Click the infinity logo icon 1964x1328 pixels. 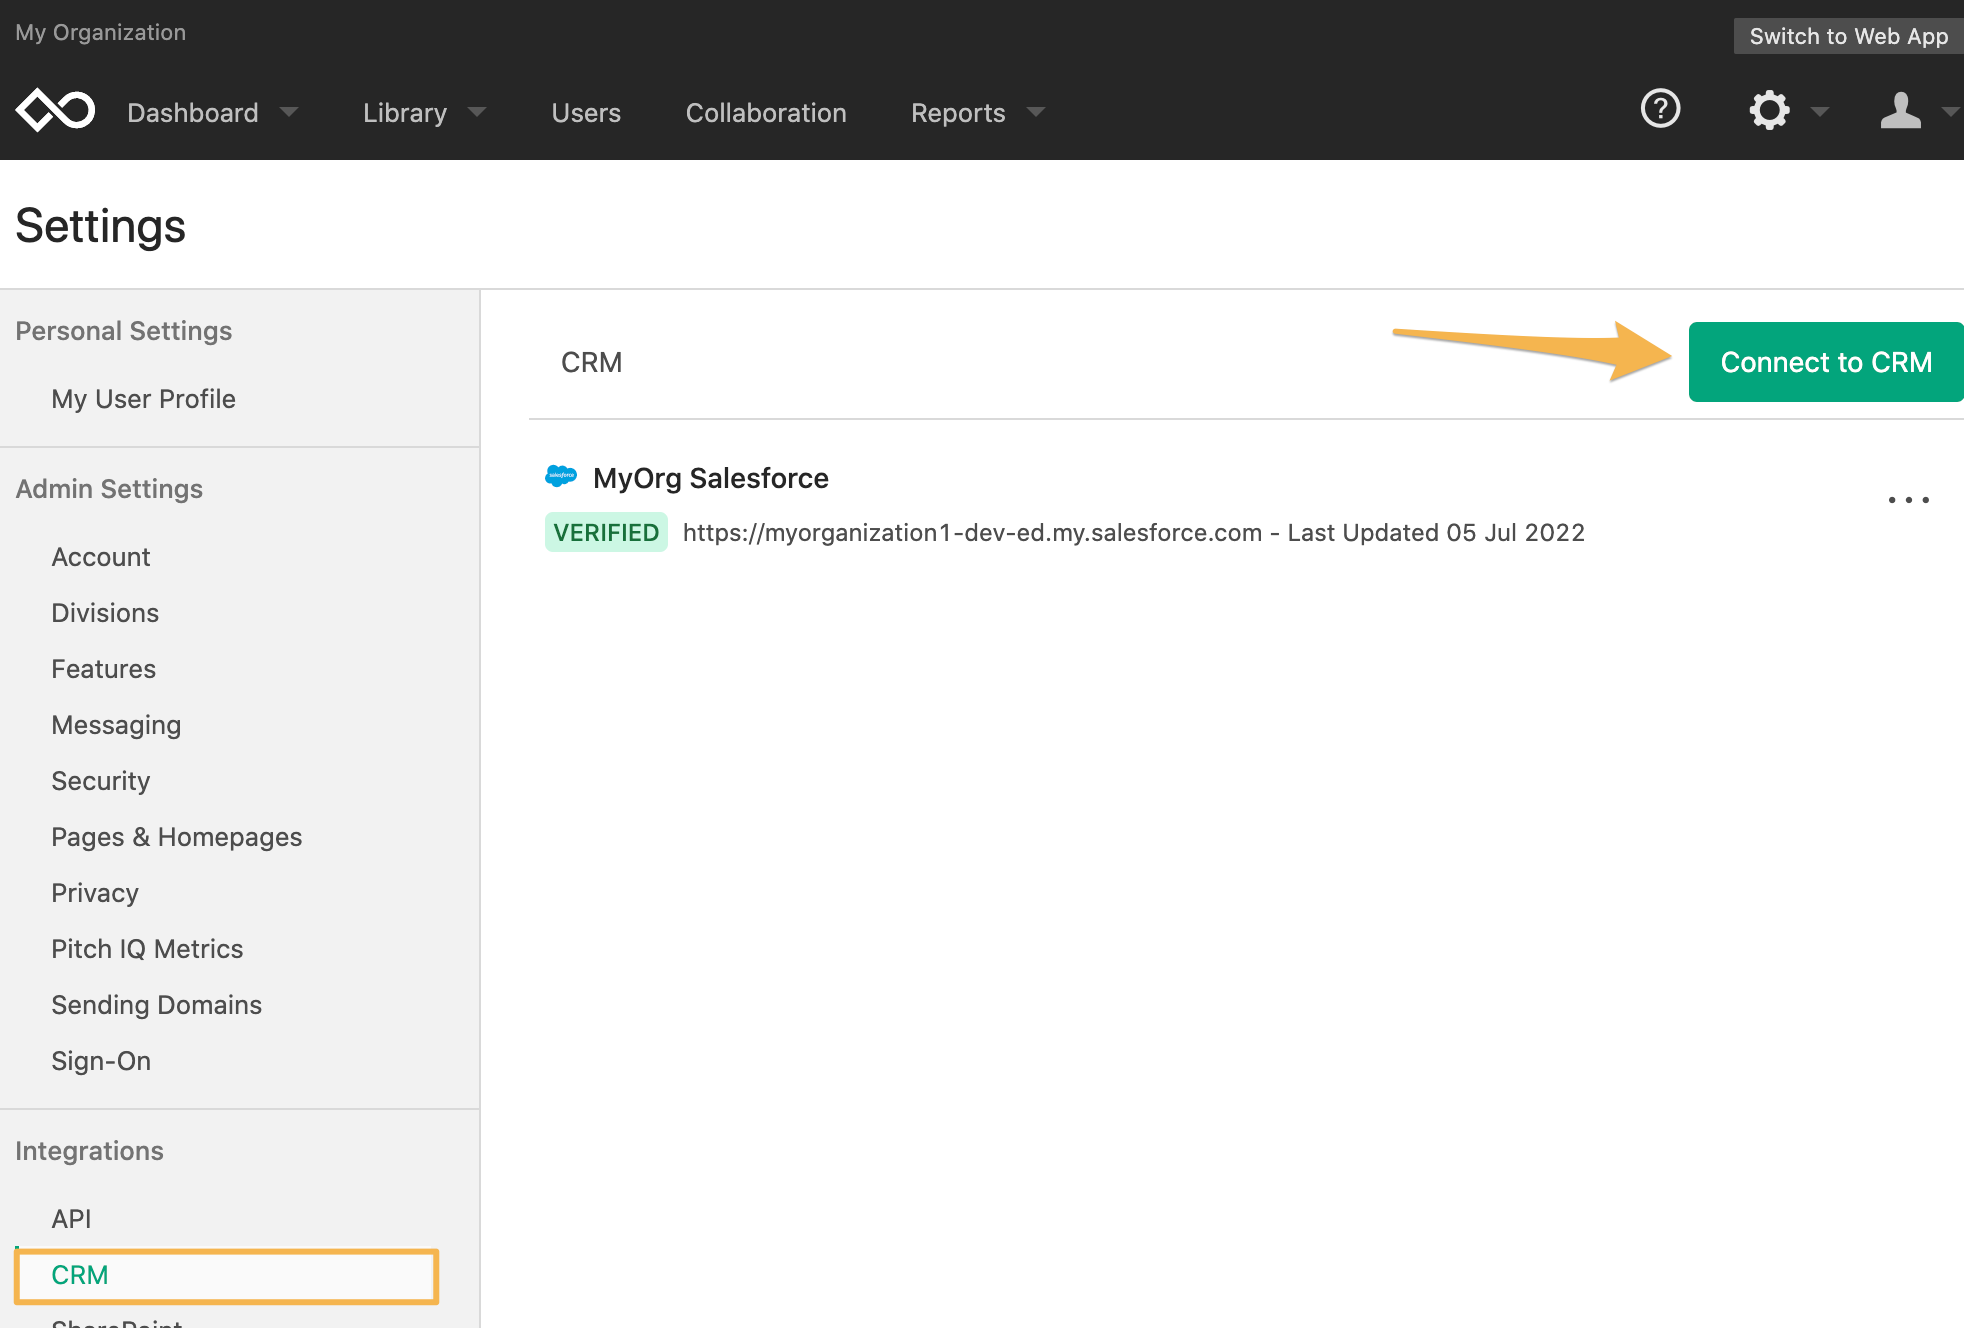coord(56,110)
